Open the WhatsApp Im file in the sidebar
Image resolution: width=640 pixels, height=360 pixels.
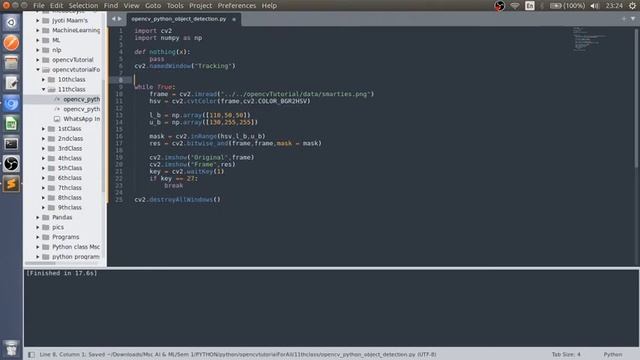click(x=82, y=119)
